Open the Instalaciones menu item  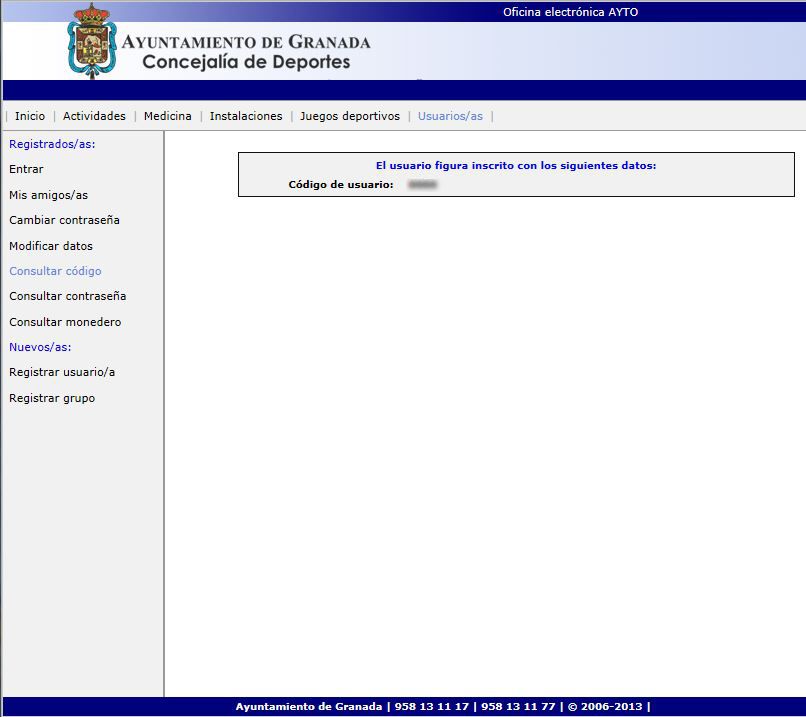246,116
